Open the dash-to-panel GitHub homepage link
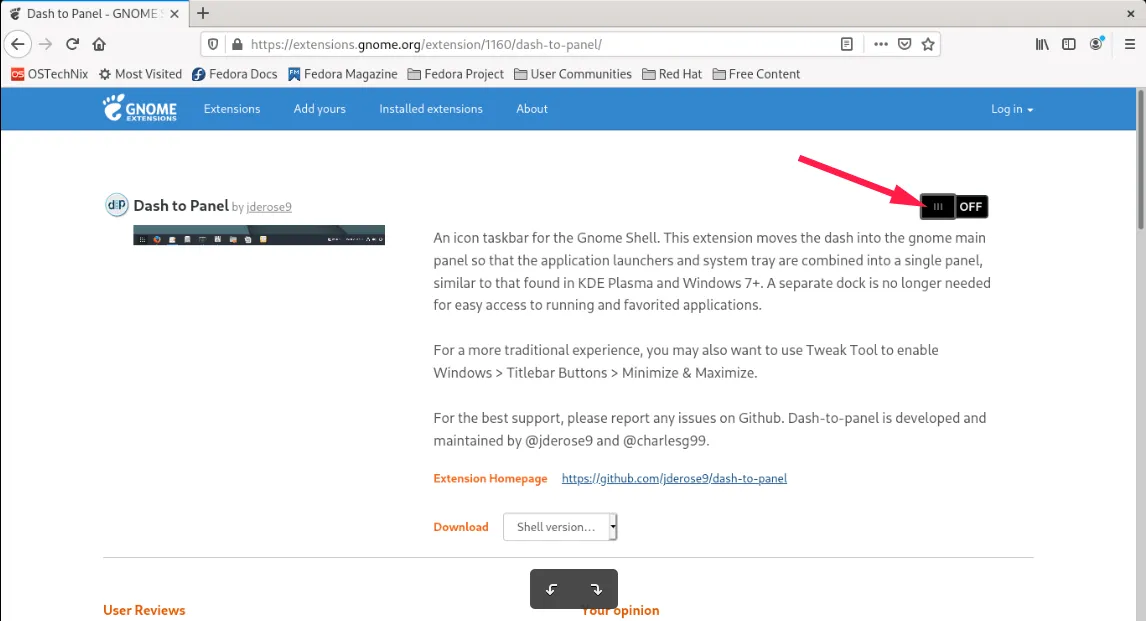Image resolution: width=1146 pixels, height=621 pixels. pyautogui.click(x=674, y=478)
